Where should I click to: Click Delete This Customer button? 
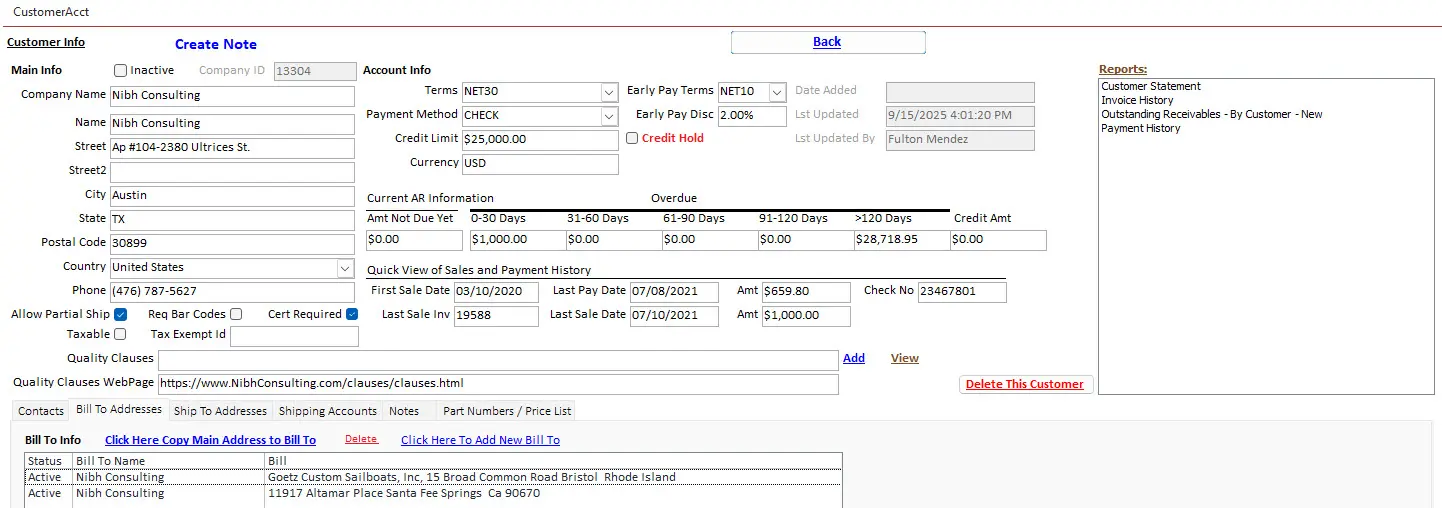(x=1025, y=384)
